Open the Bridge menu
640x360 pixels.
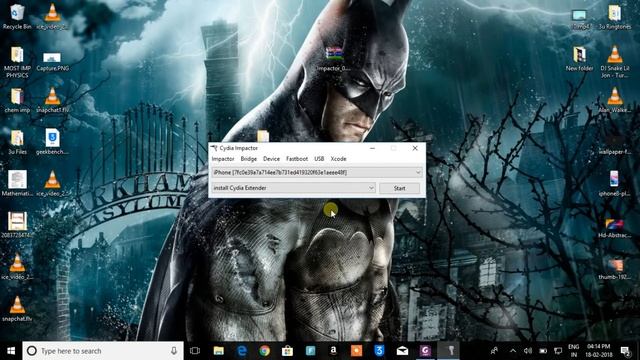(x=249, y=159)
